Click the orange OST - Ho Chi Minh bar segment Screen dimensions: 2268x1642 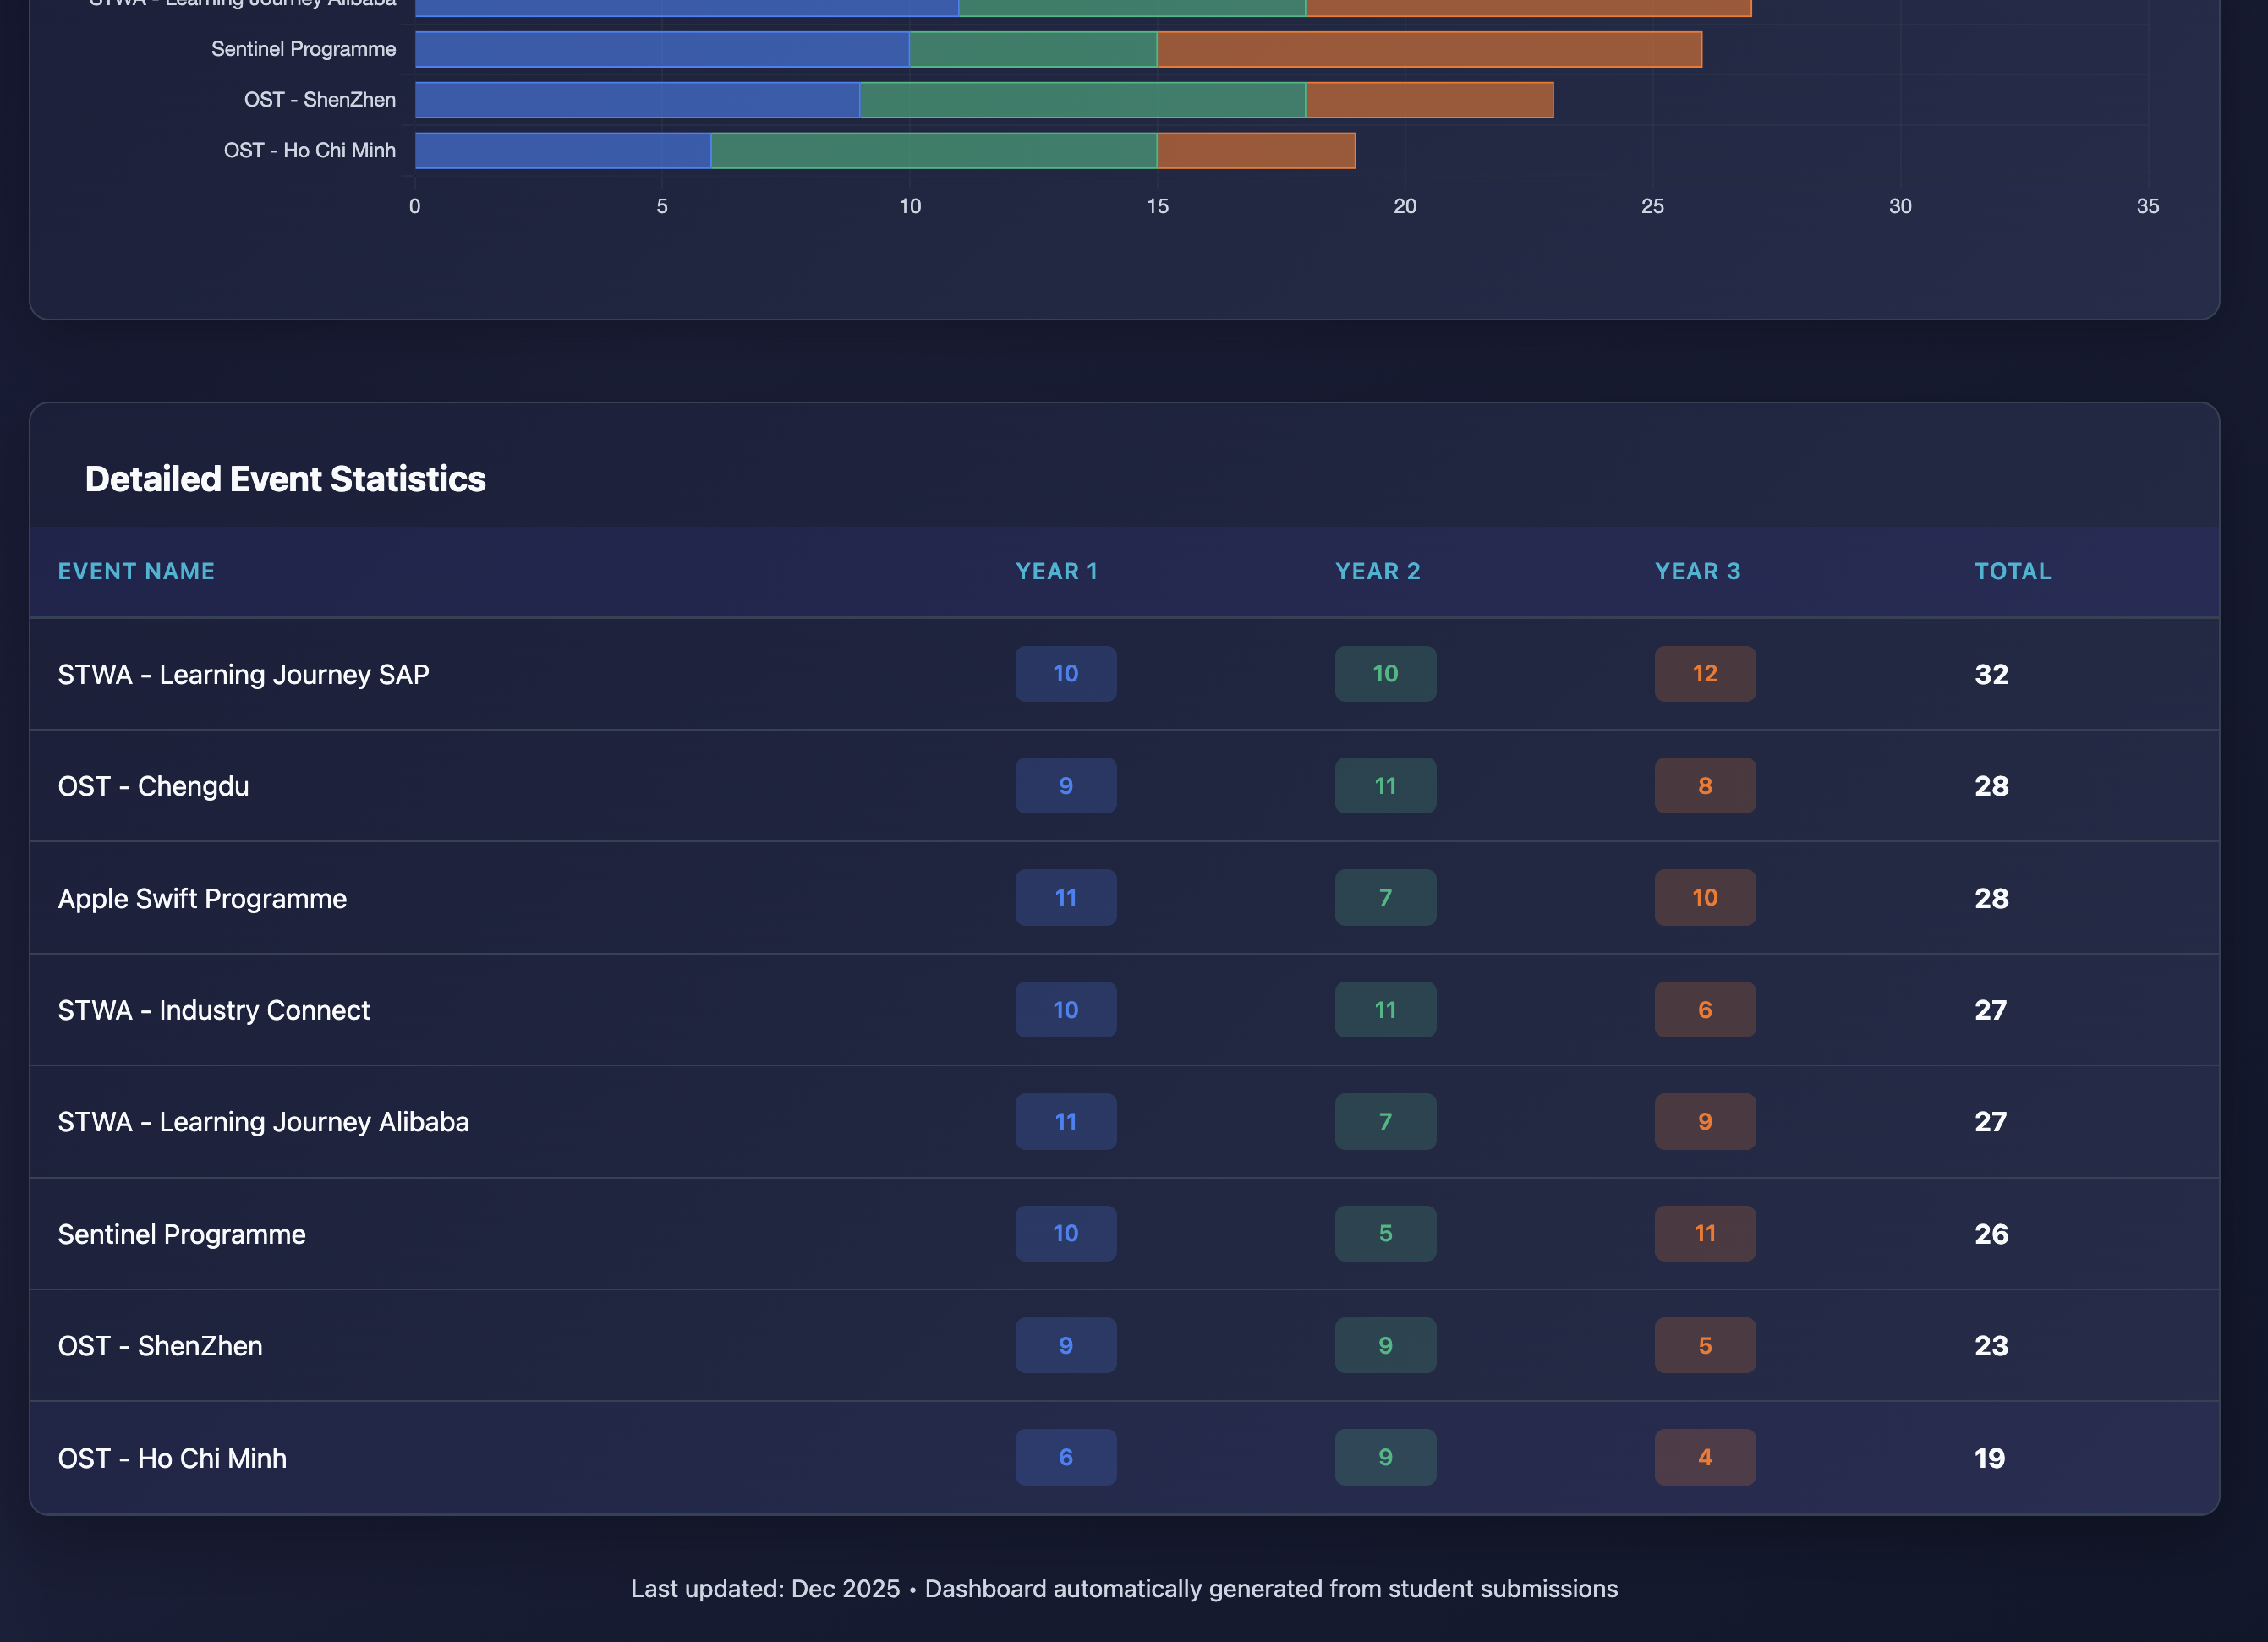coord(1255,151)
